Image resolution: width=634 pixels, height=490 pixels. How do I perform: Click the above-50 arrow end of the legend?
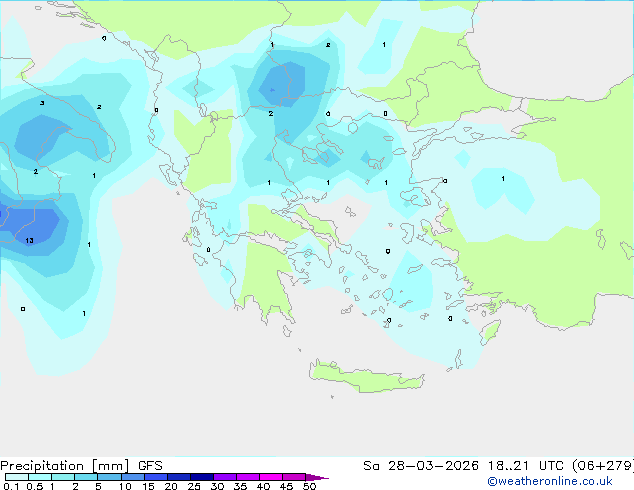click(316, 477)
